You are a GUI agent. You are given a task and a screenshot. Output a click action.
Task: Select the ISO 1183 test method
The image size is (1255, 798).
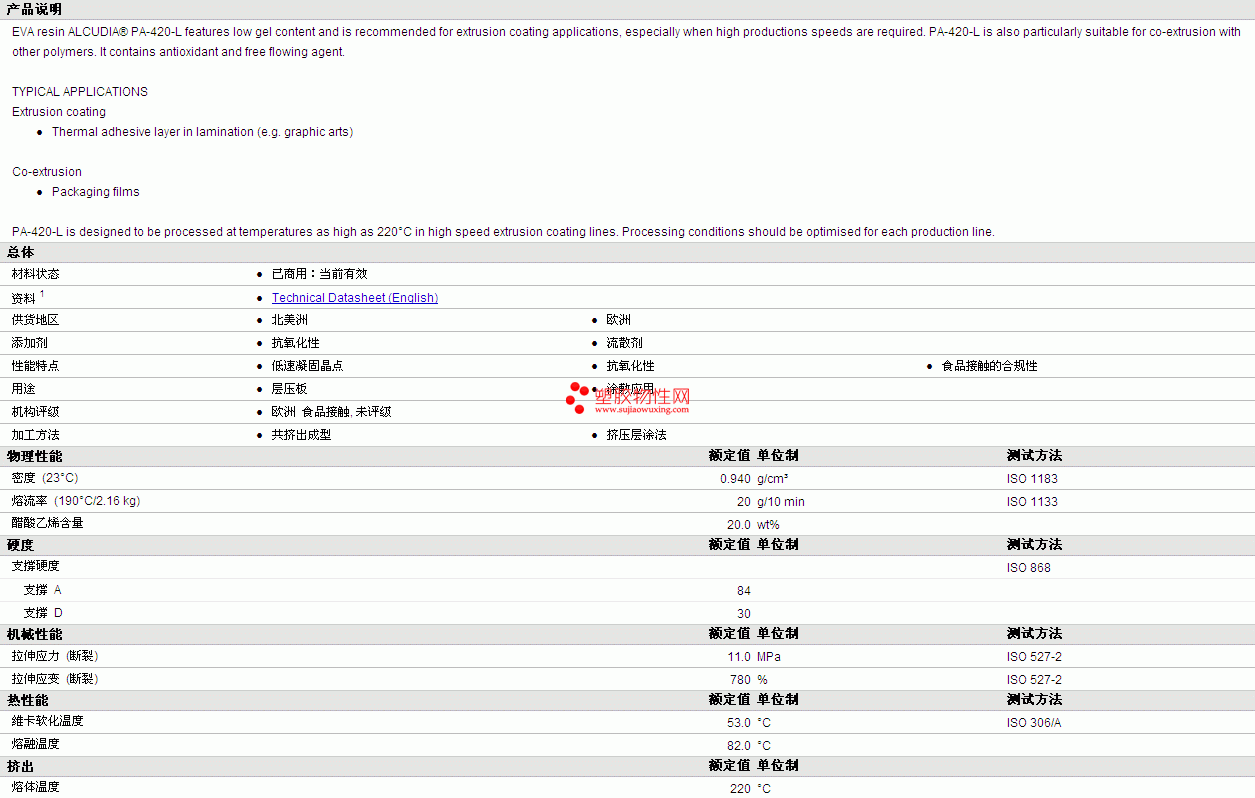[x=1032, y=479]
